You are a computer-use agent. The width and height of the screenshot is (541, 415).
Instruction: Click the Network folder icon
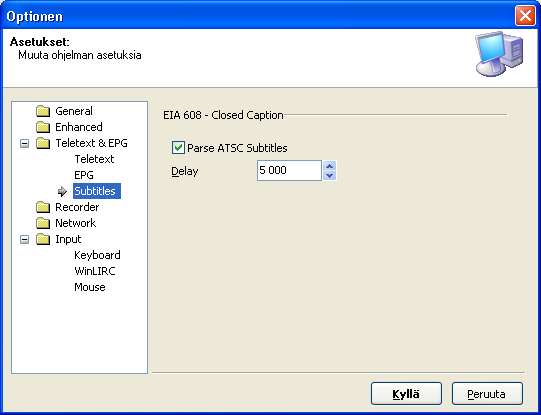pyautogui.click(x=43, y=223)
